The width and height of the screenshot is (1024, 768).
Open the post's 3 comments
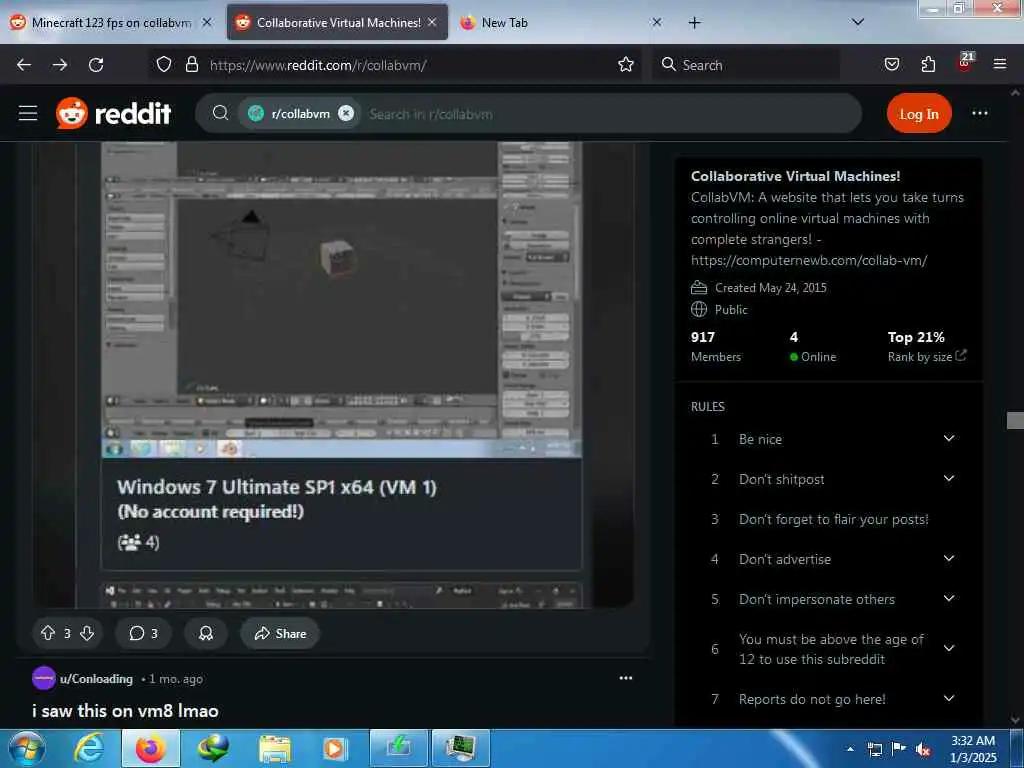point(143,633)
